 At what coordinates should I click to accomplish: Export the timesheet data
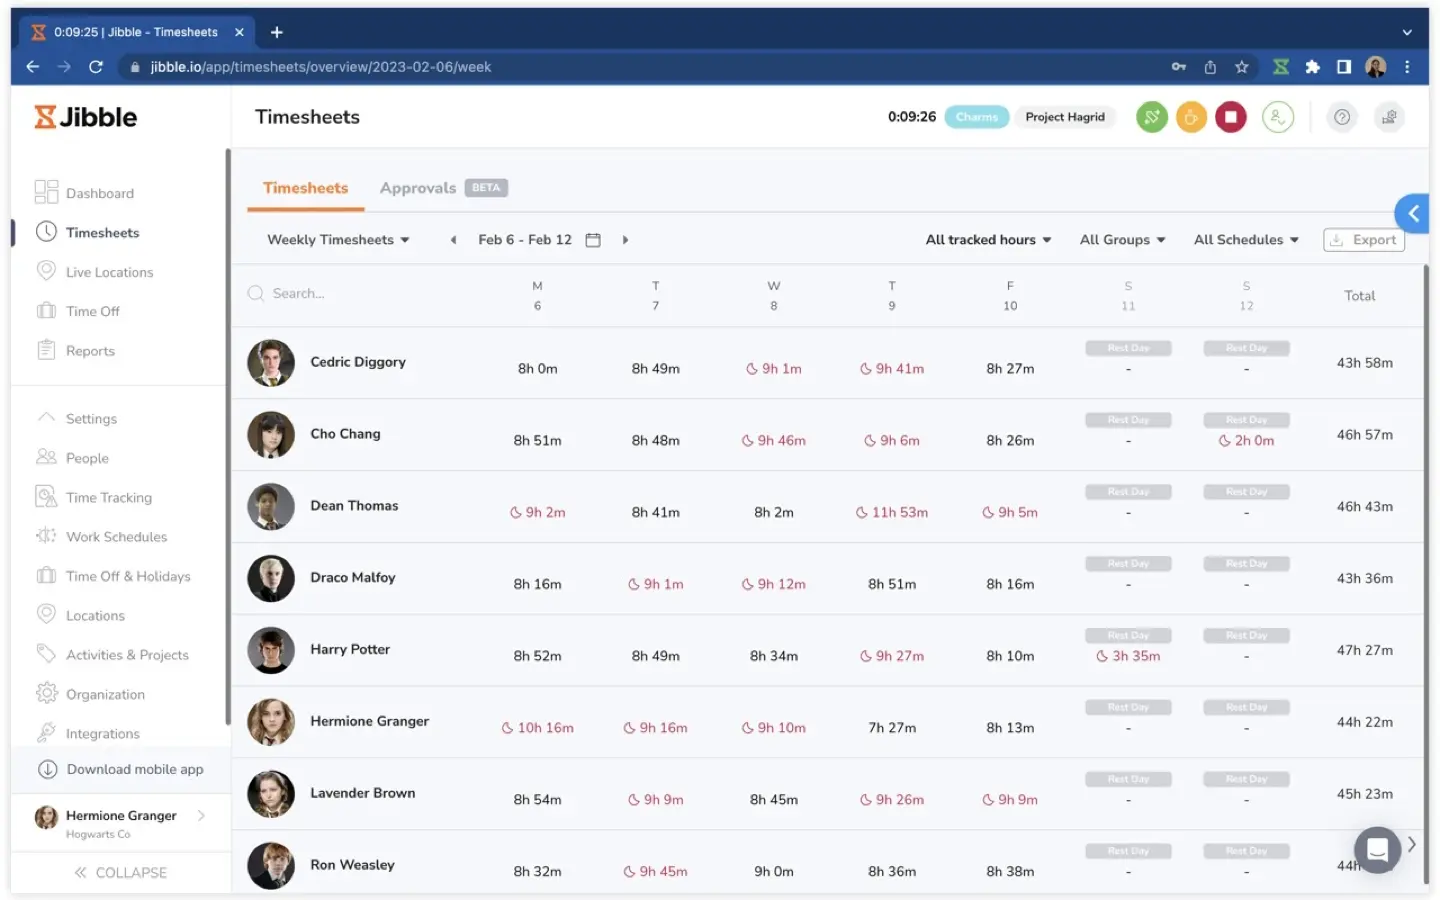tap(1363, 239)
